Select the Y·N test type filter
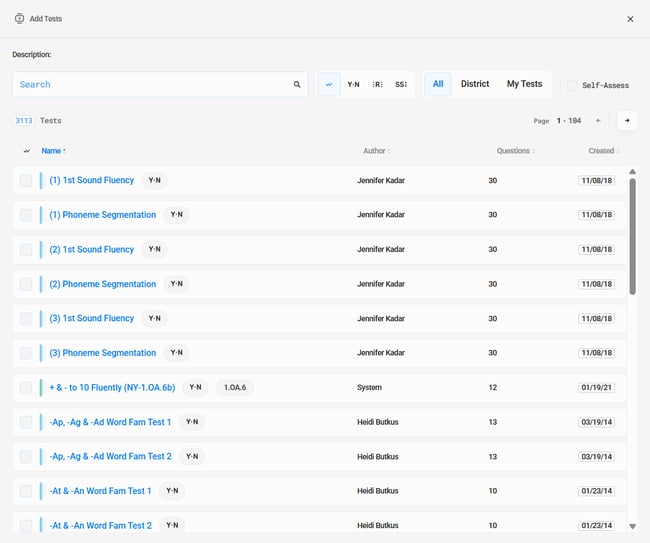Viewport: 650px width, 543px height. tap(353, 85)
